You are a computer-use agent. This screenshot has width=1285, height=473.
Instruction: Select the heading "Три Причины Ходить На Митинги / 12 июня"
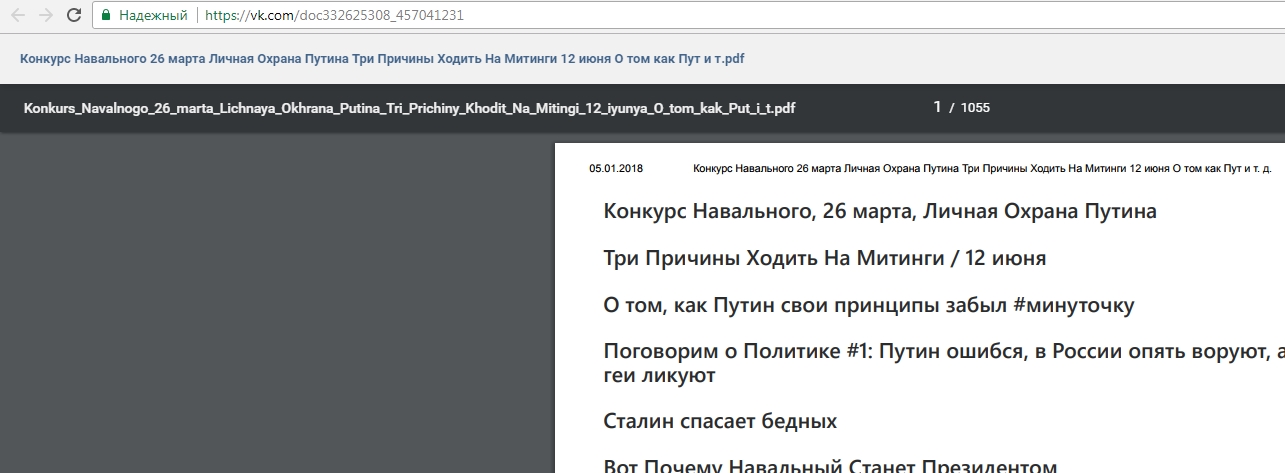point(825,259)
